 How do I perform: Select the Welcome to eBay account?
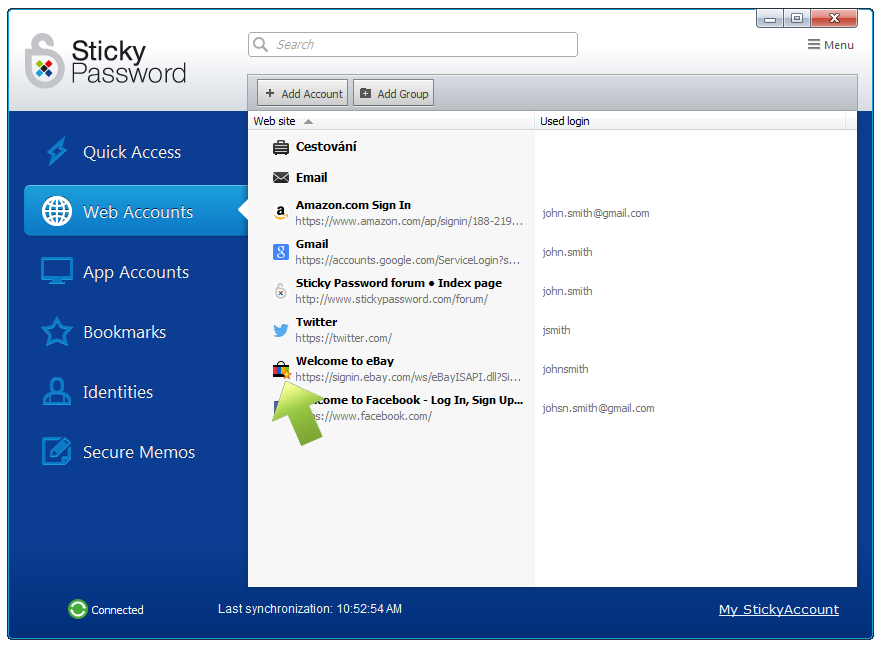pyautogui.click(x=344, y=361)
